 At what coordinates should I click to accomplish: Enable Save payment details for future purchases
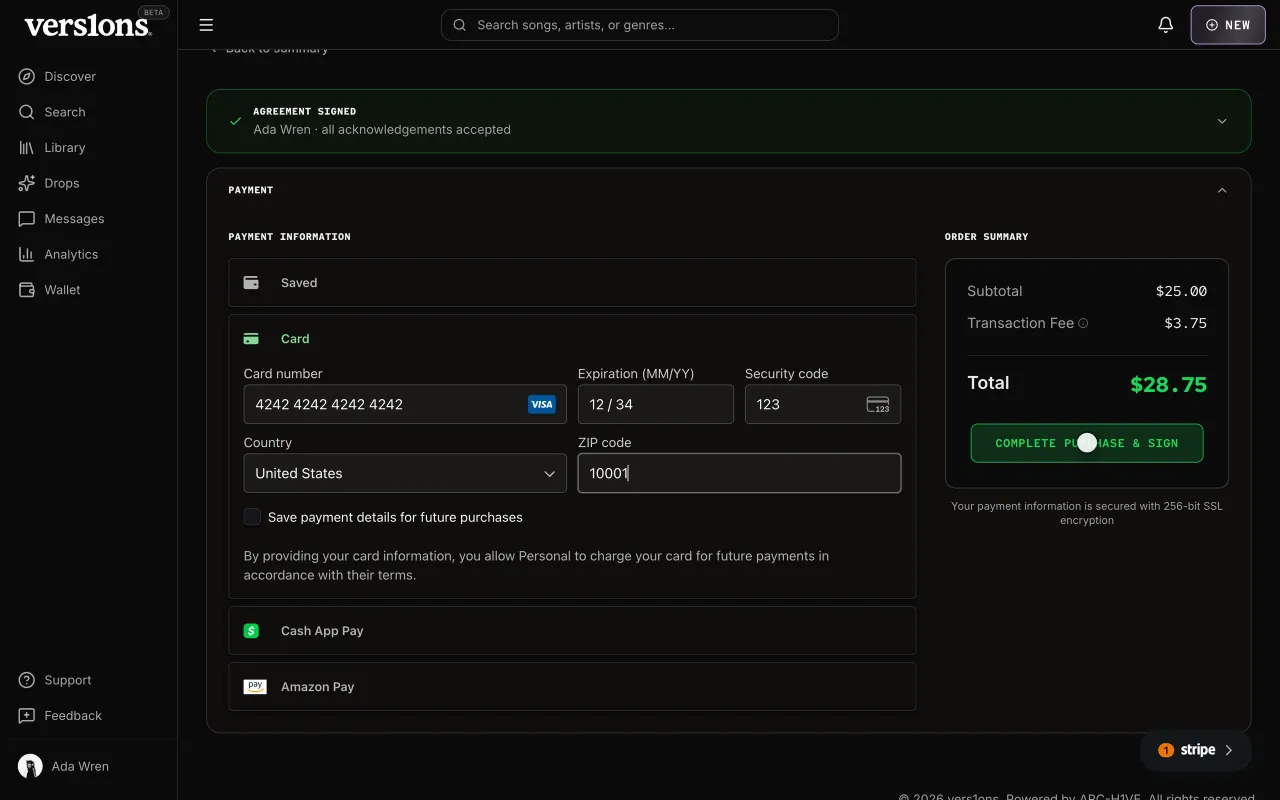[x=252, y=517]
